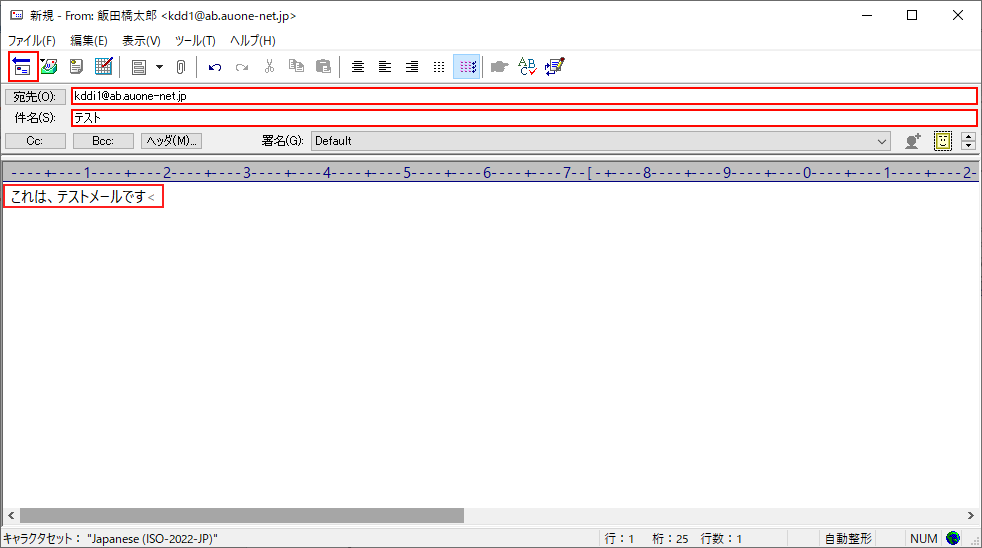Click the redo arrow icon

[242, 67]
